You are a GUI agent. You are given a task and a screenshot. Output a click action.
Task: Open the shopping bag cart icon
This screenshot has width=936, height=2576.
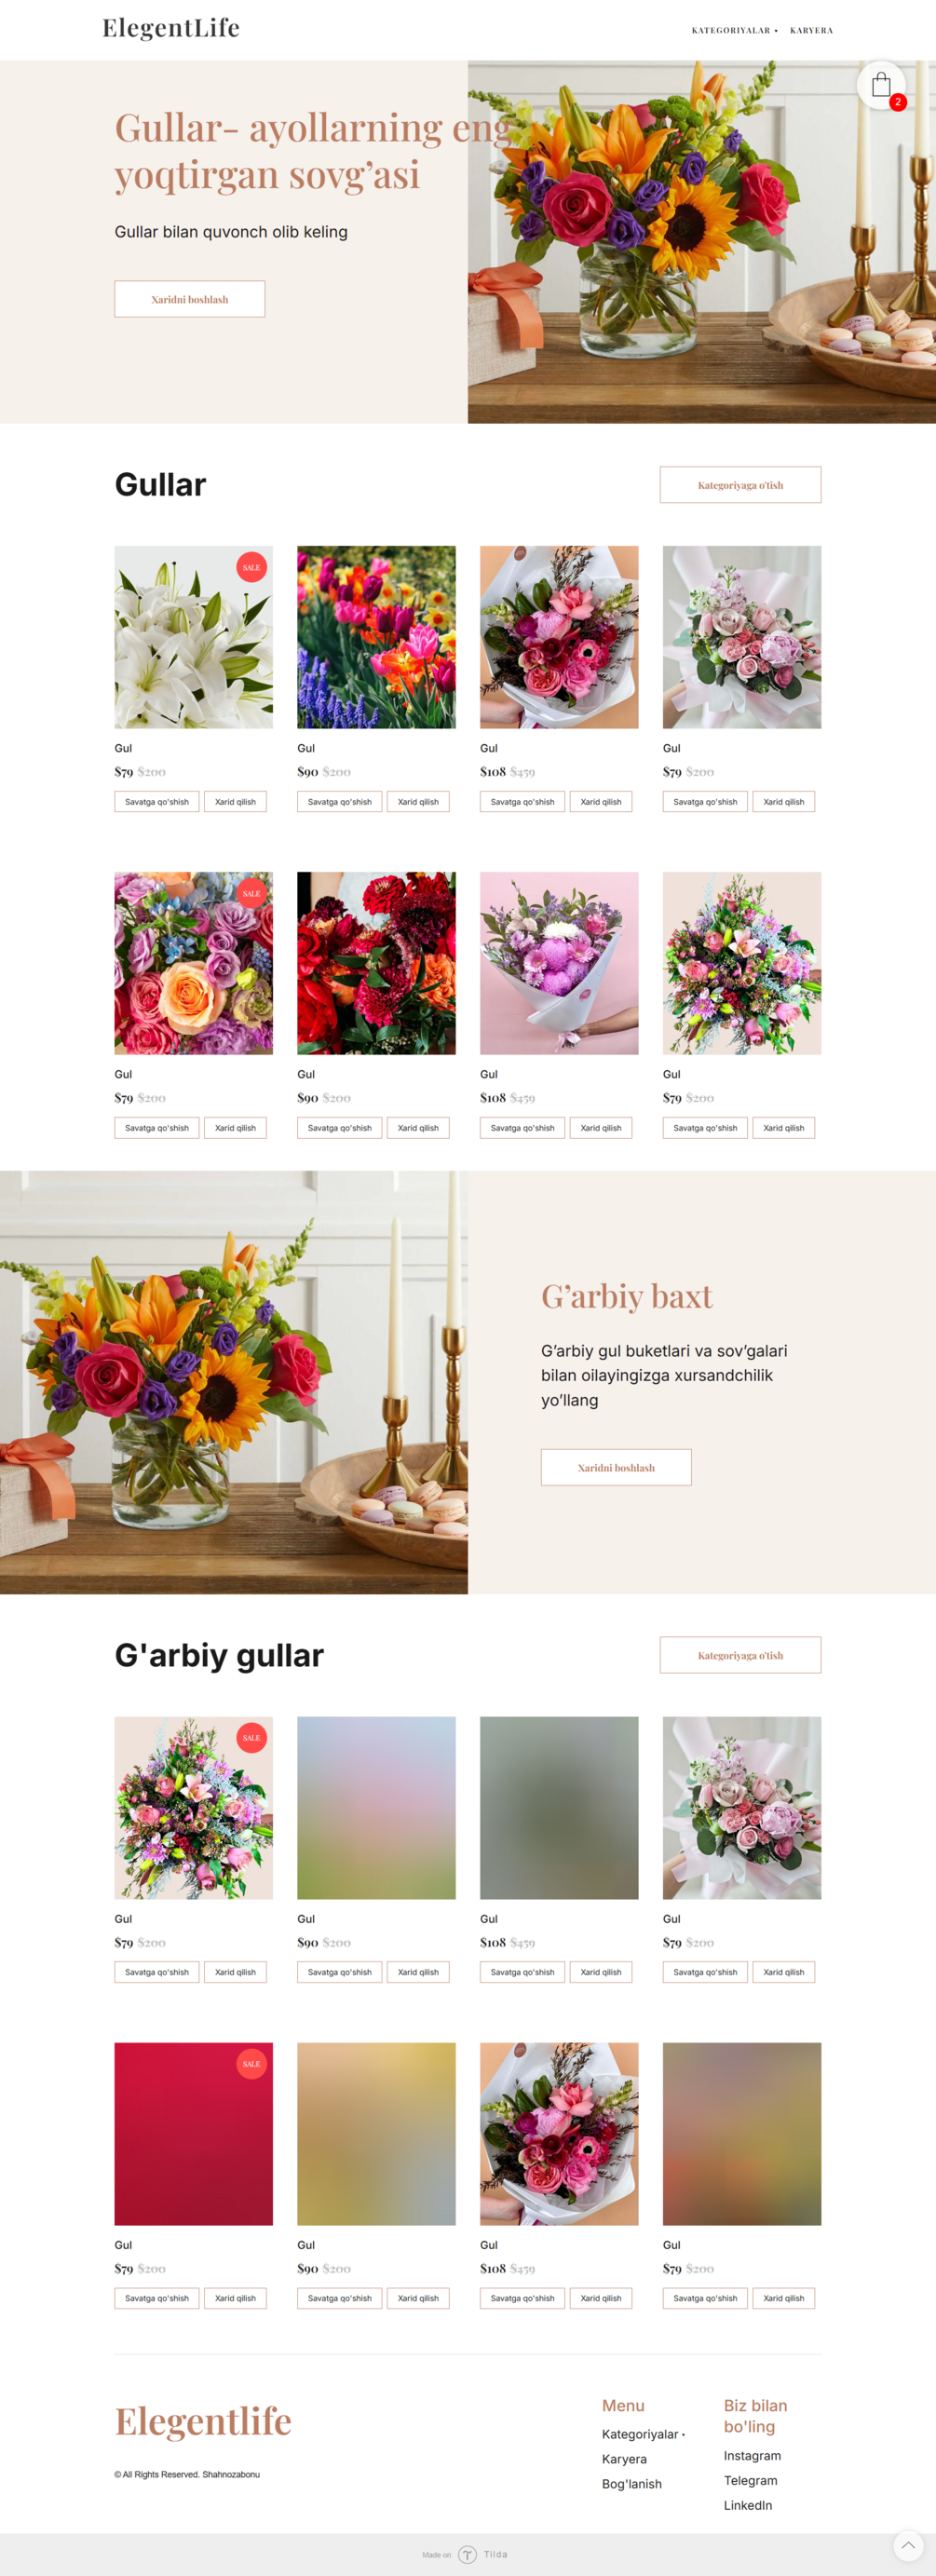coord(881,85)
